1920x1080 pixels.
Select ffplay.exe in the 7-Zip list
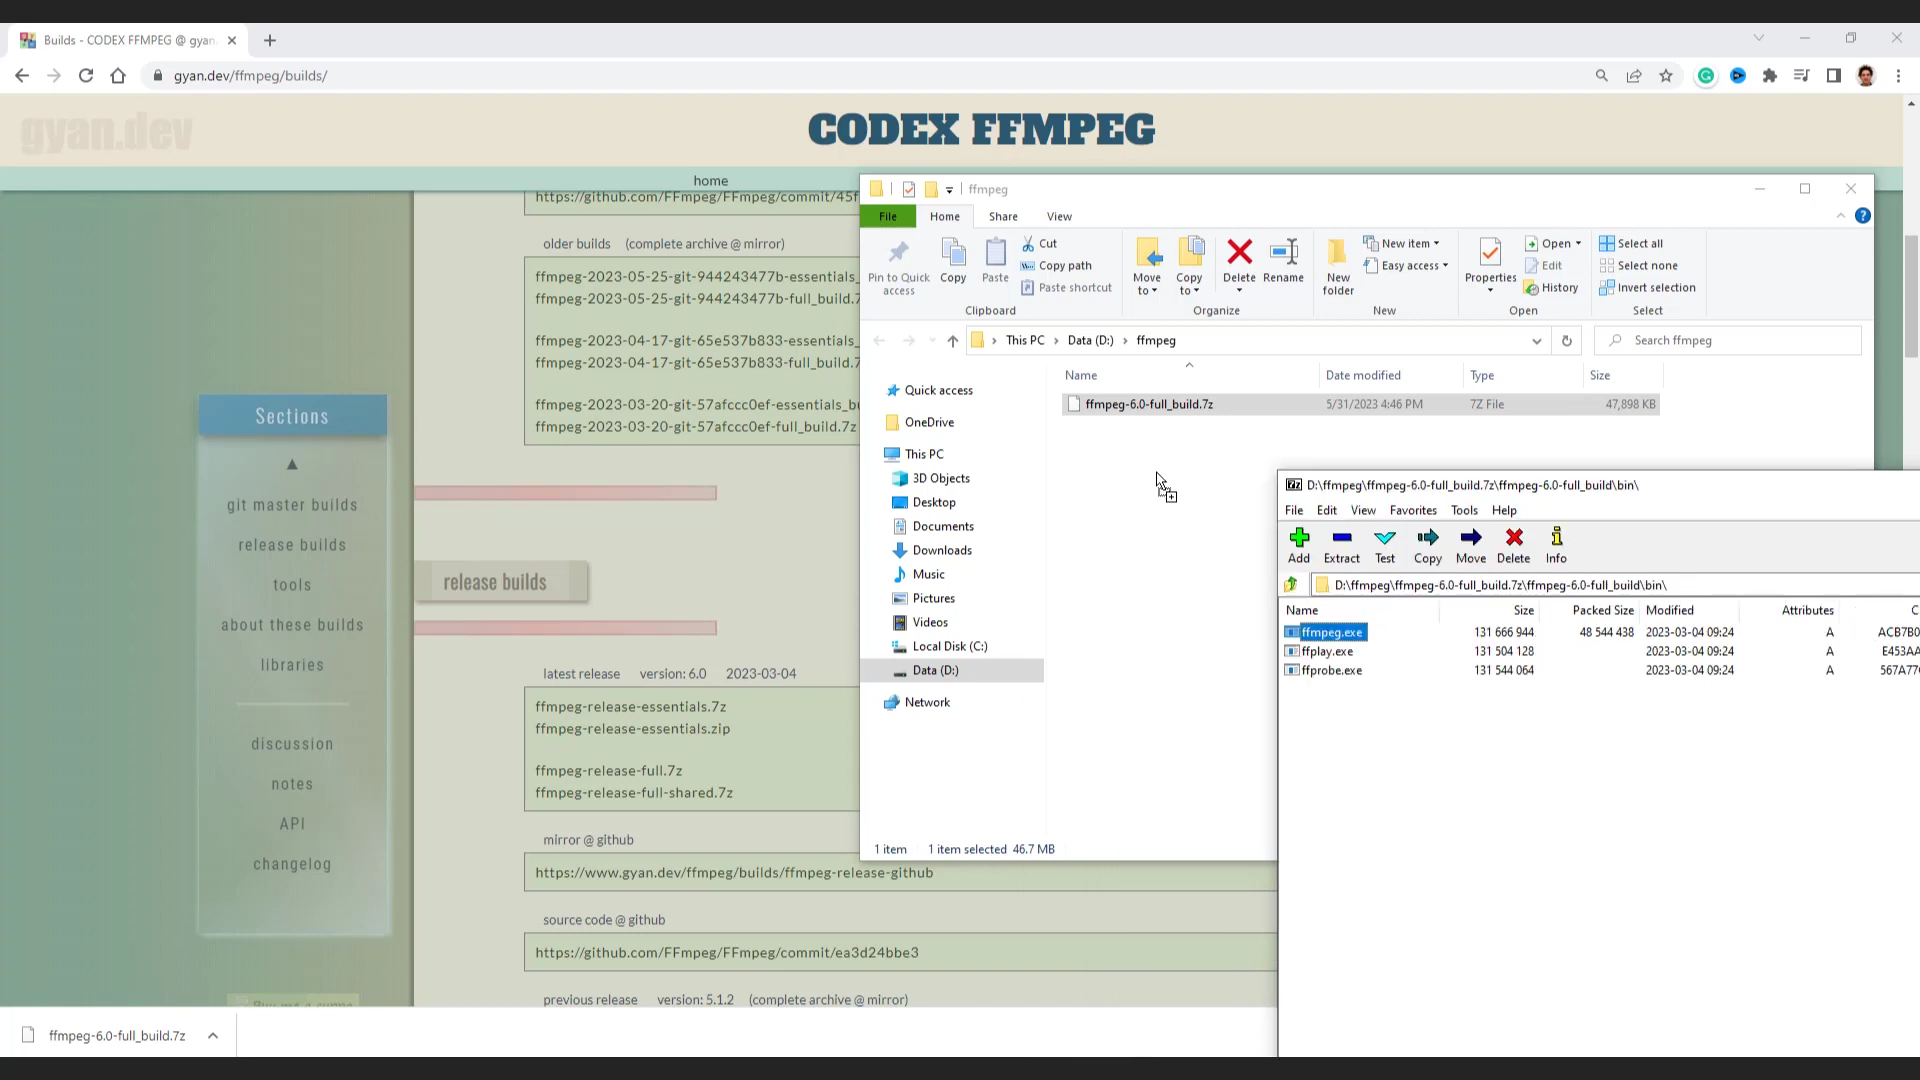click(1327, 651)
